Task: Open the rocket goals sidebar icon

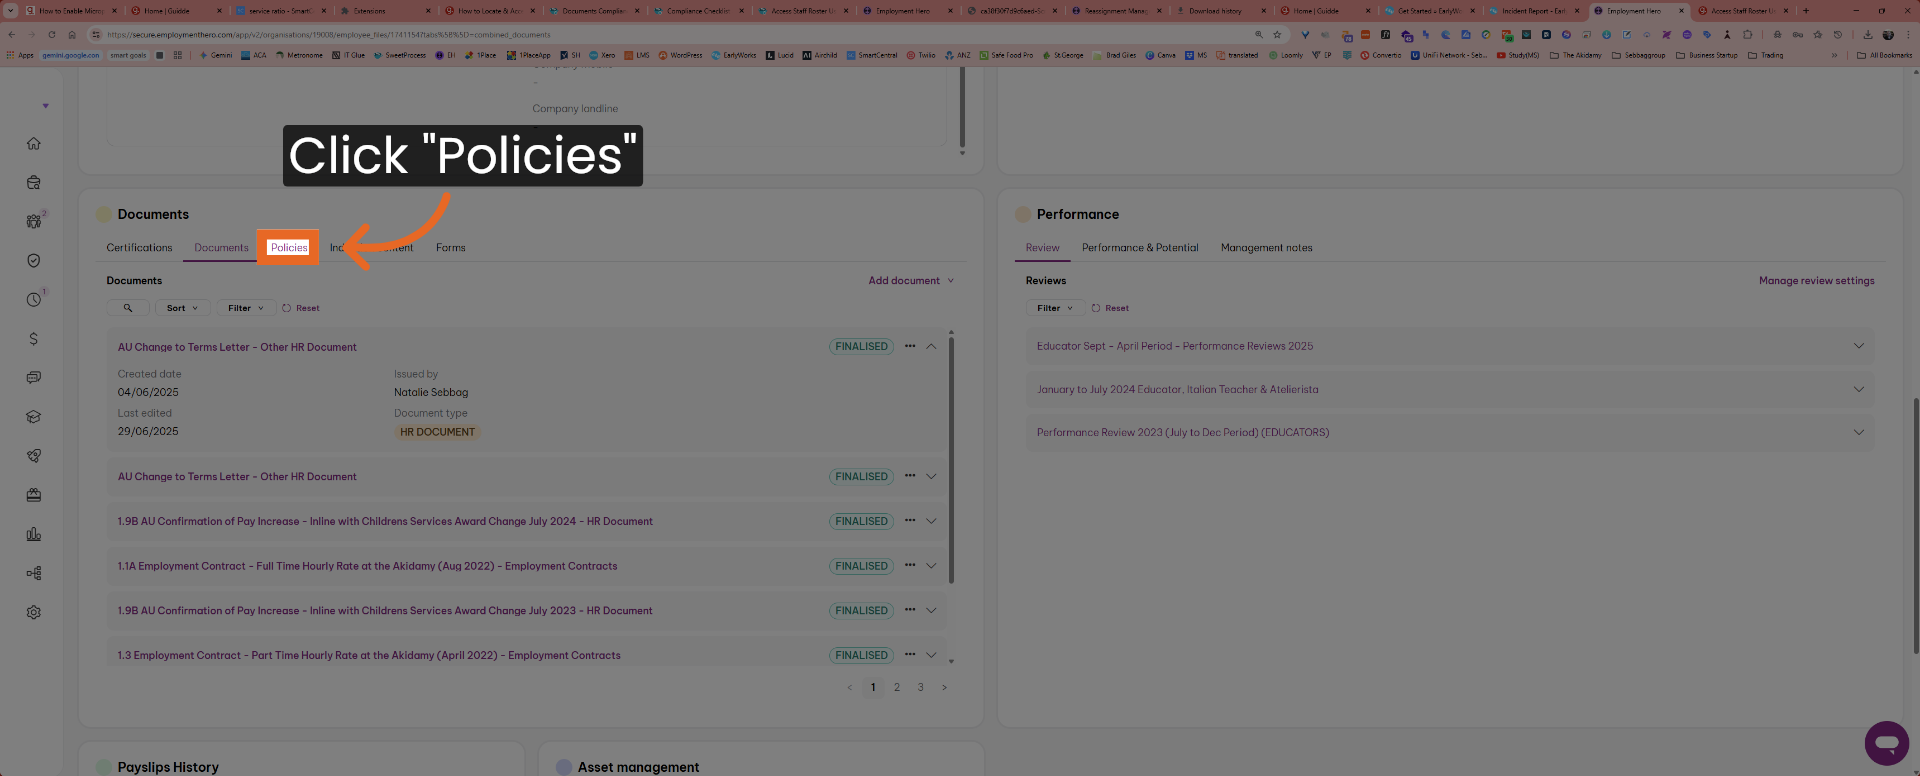Action: pyautogui.click(x=33, y=455)
